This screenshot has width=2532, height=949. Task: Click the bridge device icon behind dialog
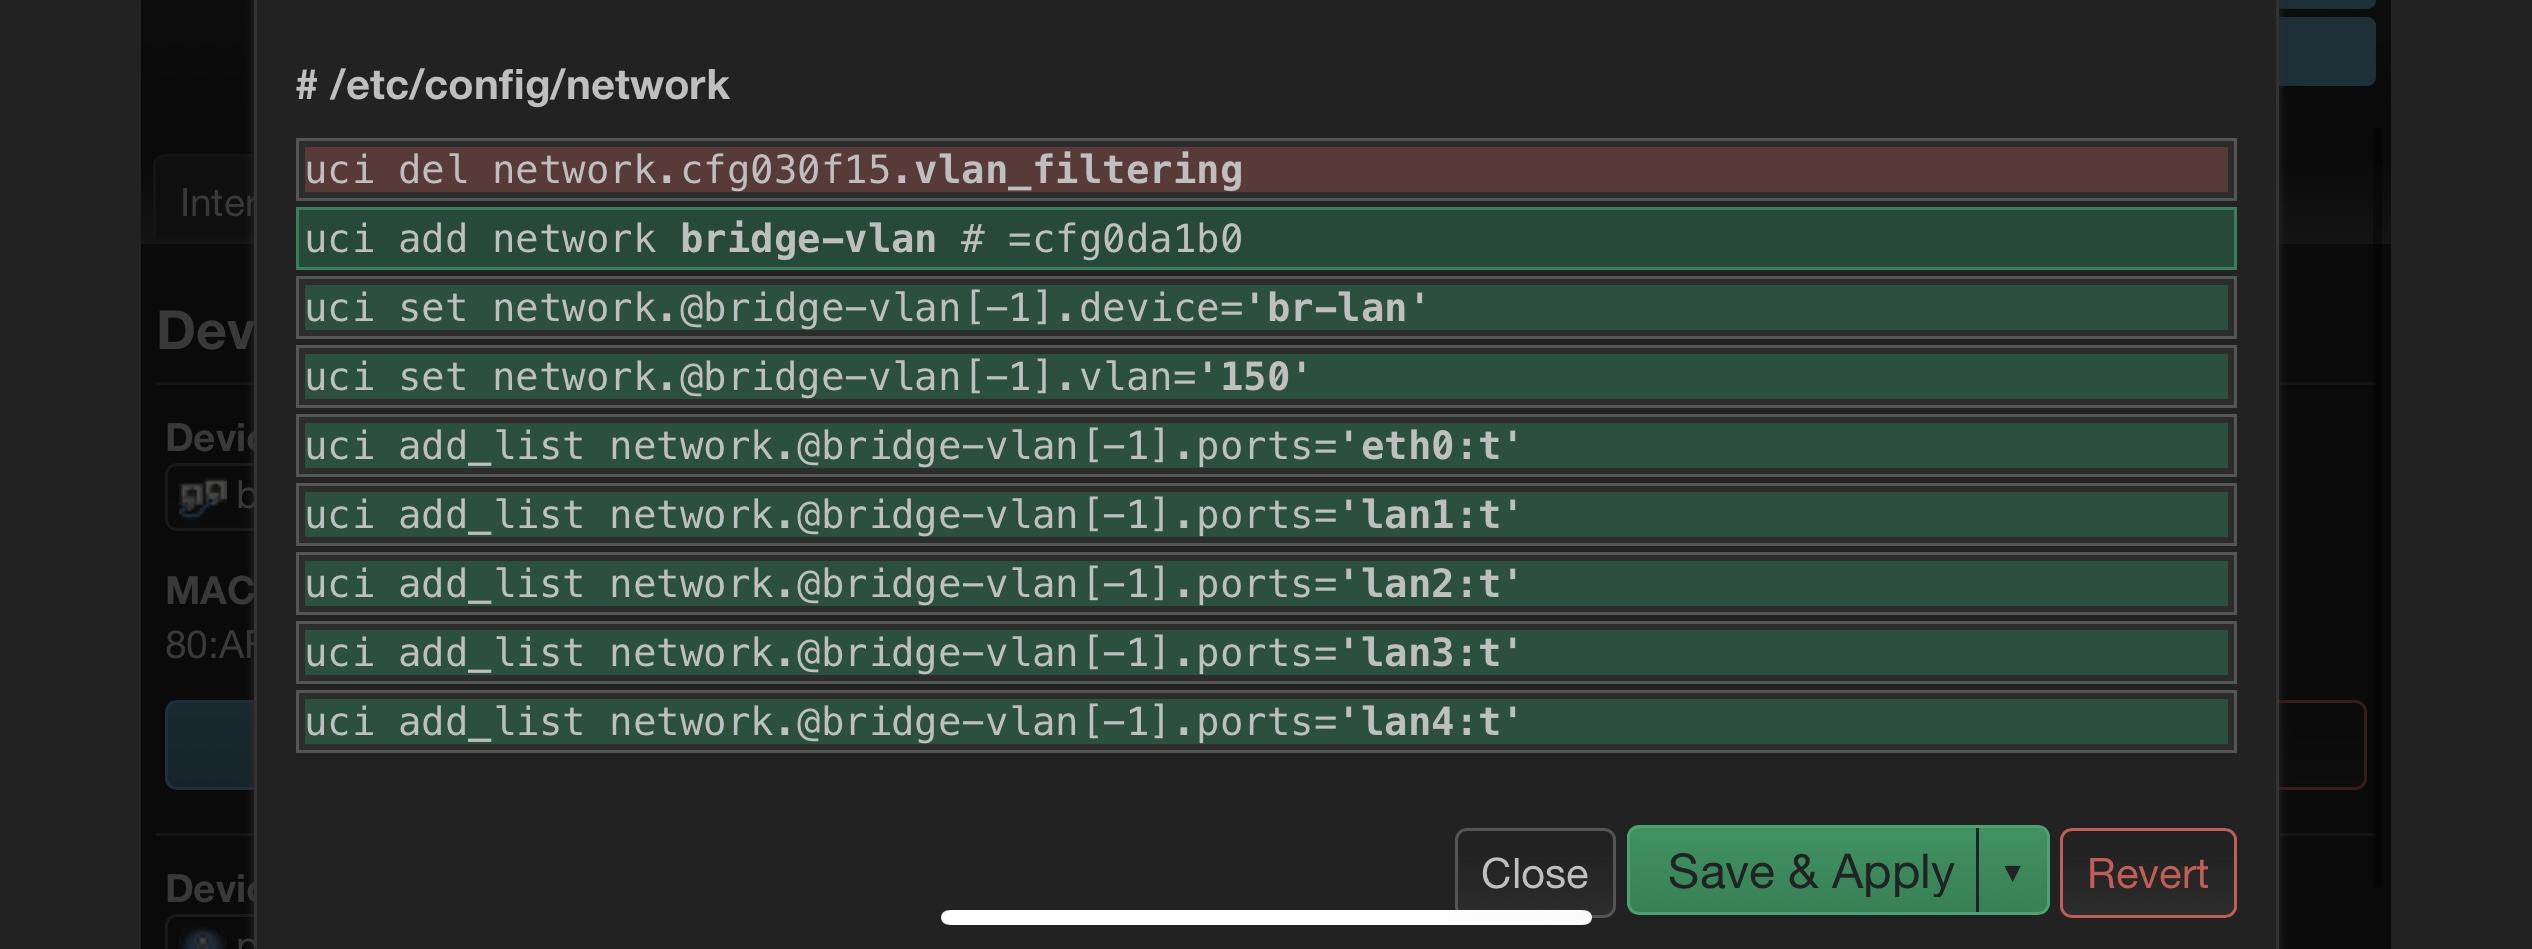(203, 497)
